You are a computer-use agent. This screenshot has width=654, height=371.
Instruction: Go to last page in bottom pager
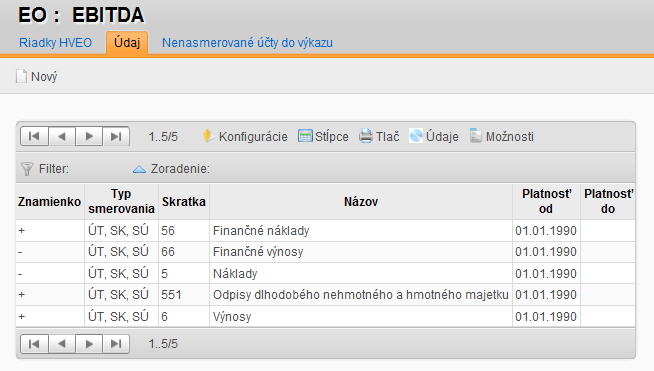[116, 343]
